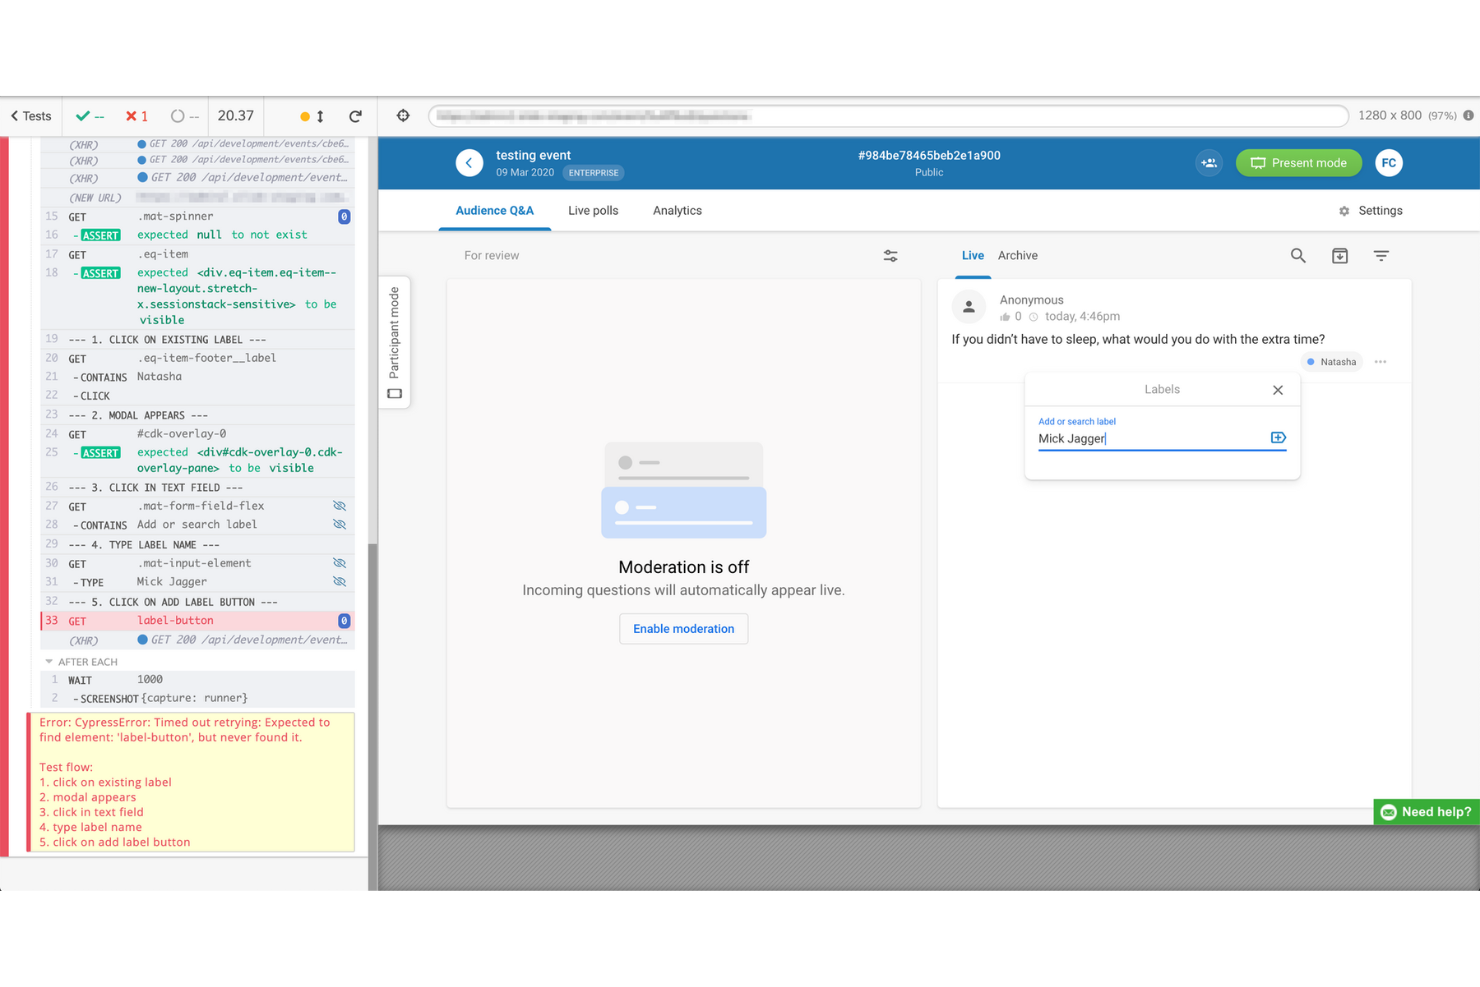Click the add label icon next to Mick Jagger
Viewport: 1480px width, 987px height.
pyautogui.click(x=1277, y=437)
